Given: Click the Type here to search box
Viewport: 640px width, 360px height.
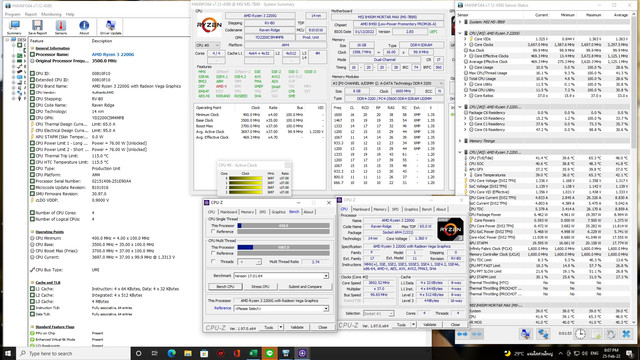Looking at the screenshot, I should [73, 353].
